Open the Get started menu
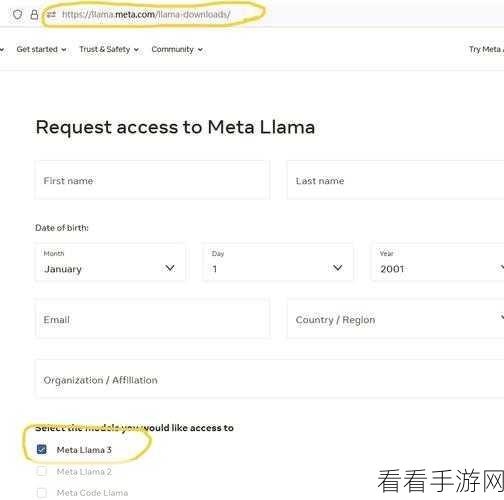 pyautogui.click(x=41, y=49)
